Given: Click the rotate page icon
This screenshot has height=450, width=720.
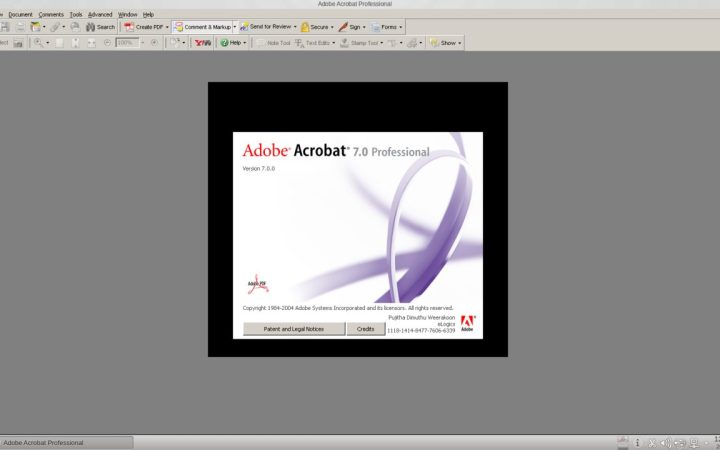Looking at the screenshot, I should click(x=174, y=43).
